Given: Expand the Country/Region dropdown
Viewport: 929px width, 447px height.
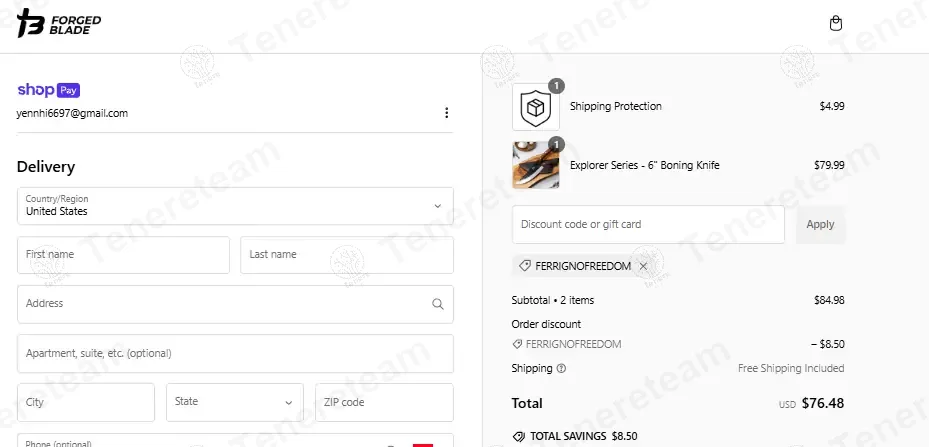Looking at the screenshot, I should click(x=235, y=206).
